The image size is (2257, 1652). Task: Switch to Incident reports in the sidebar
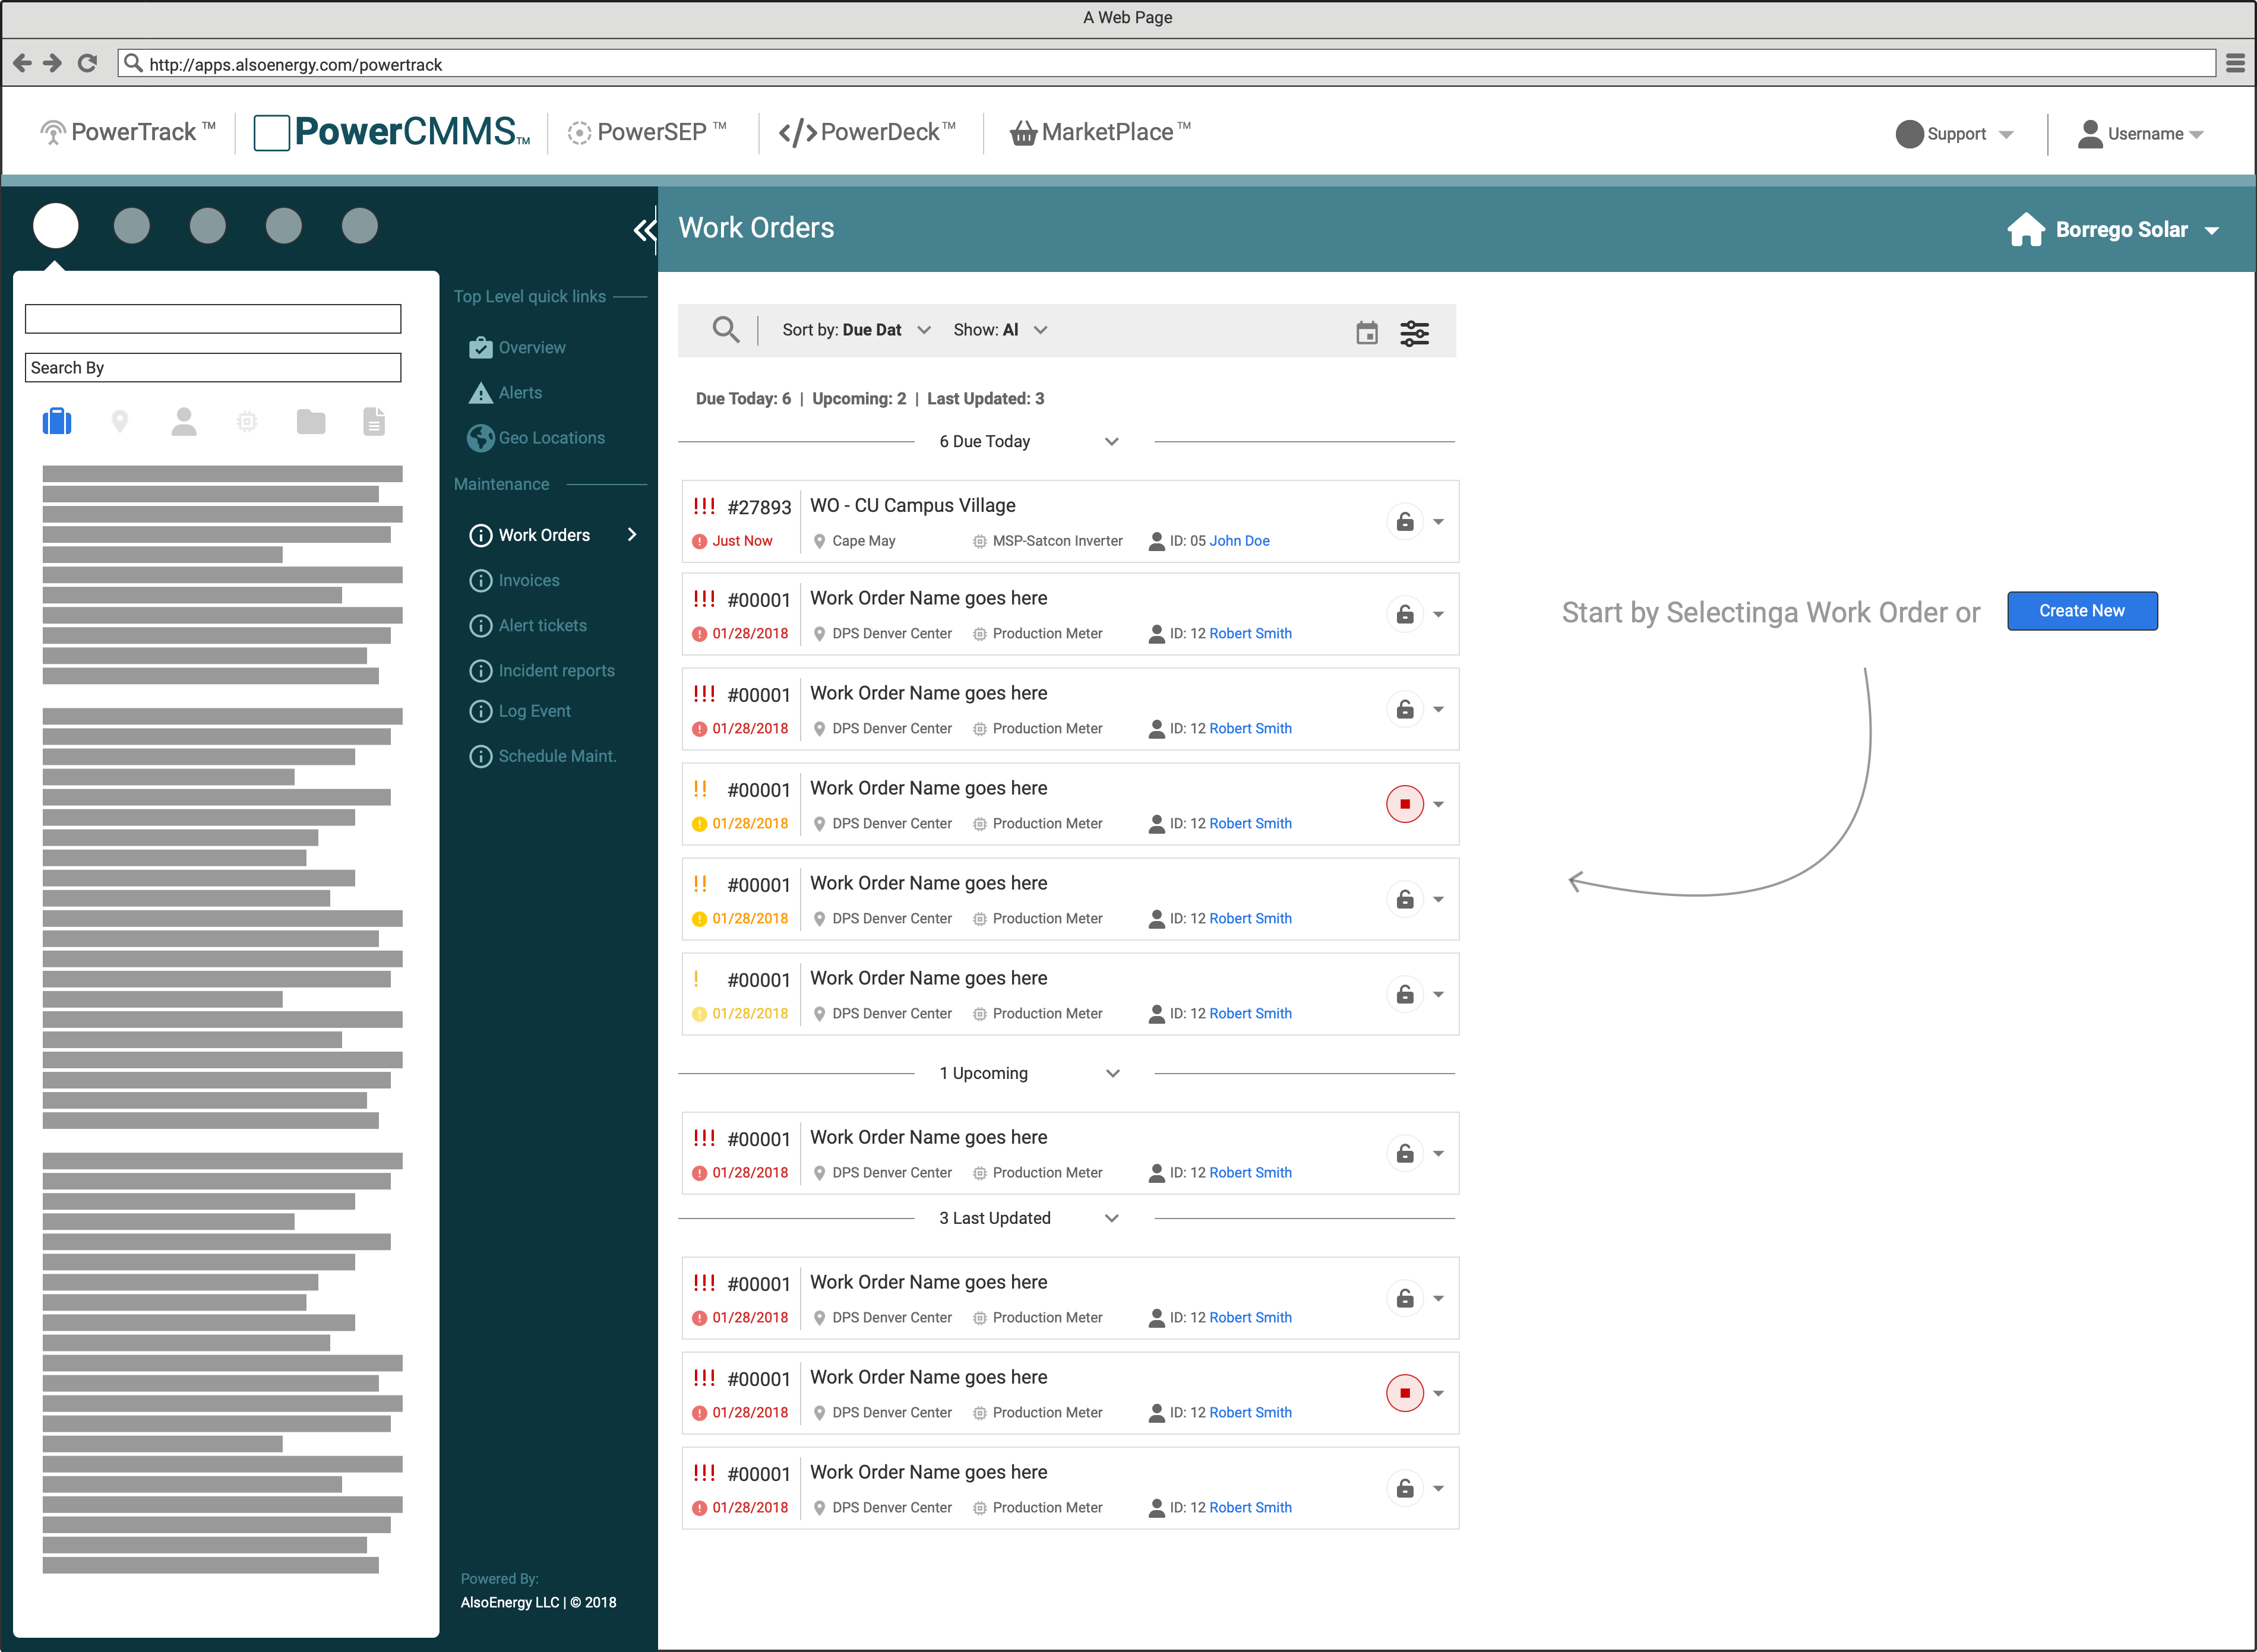pos(557,670)
